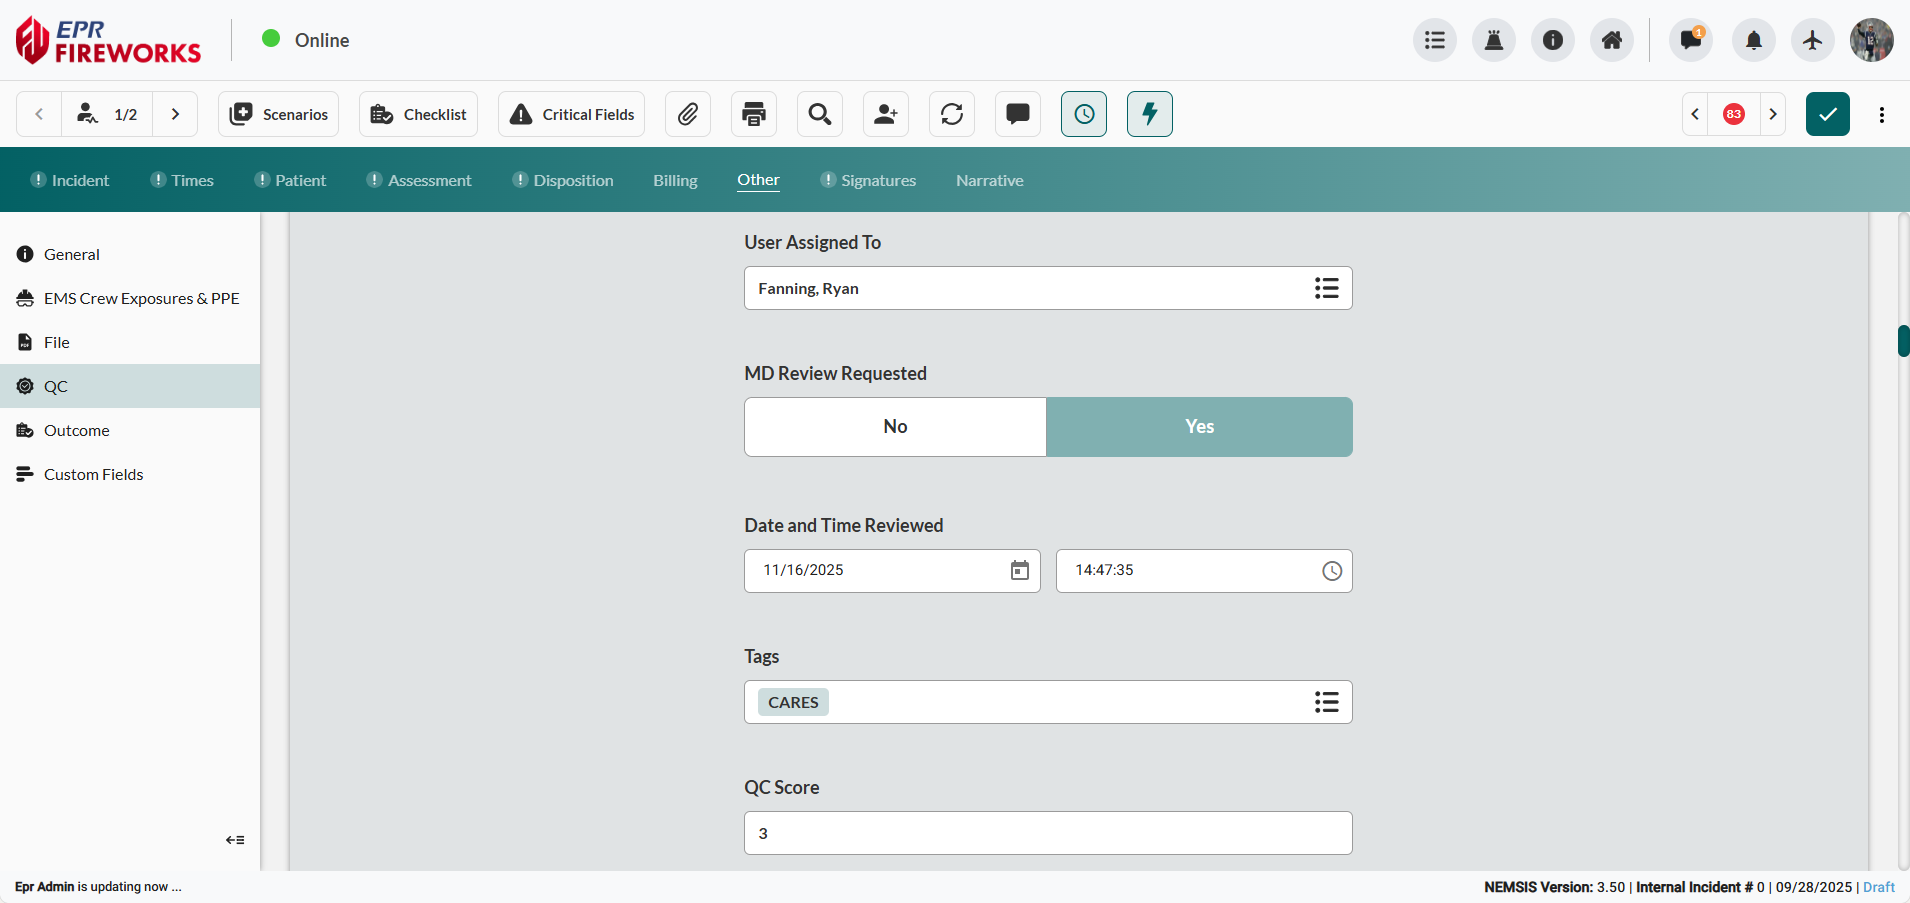This screenshot has height=903, width=1910.
Task: Open the Critical Fields button
Action: (572, 114)
